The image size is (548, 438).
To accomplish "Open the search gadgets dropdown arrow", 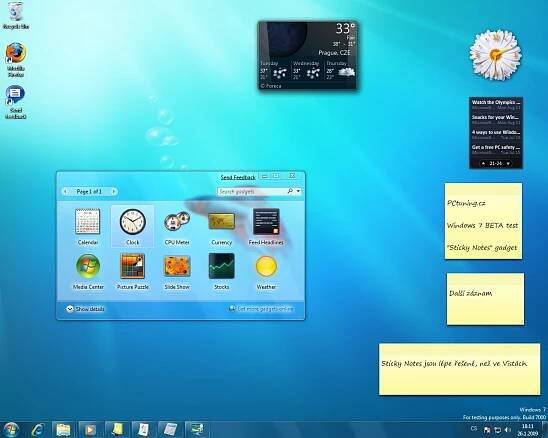I will [298, 191].
